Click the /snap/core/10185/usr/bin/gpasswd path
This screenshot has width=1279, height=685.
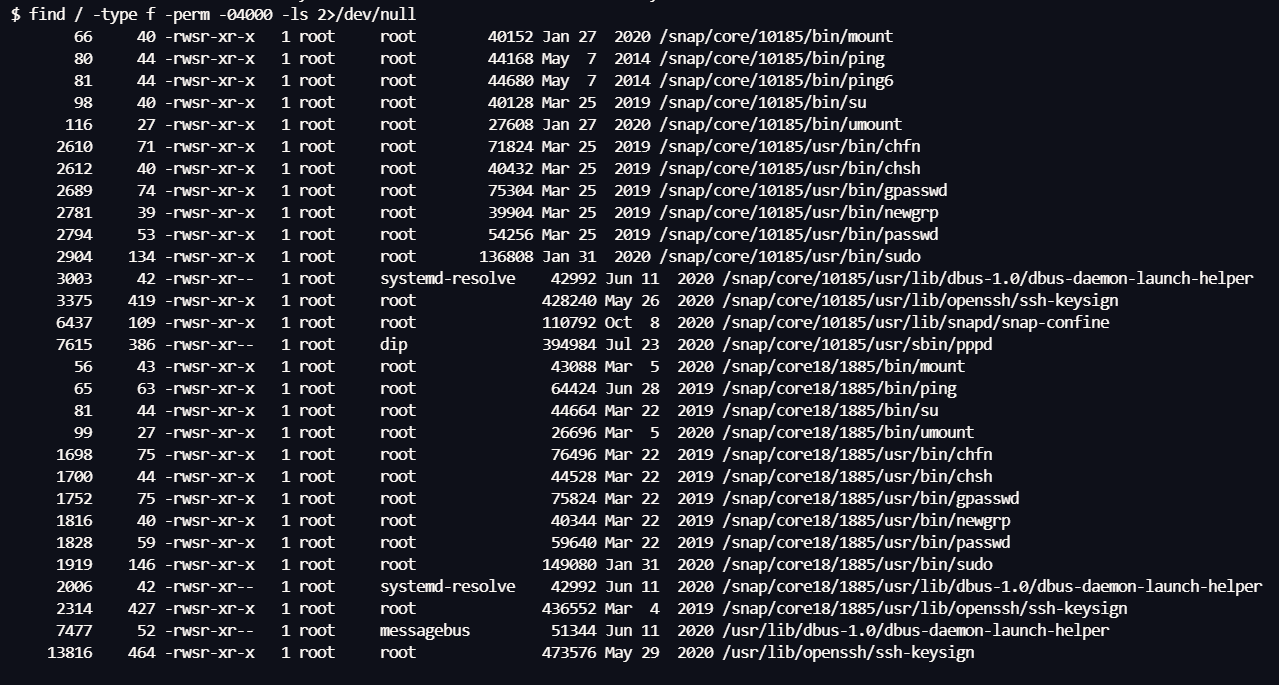(803, 191)
